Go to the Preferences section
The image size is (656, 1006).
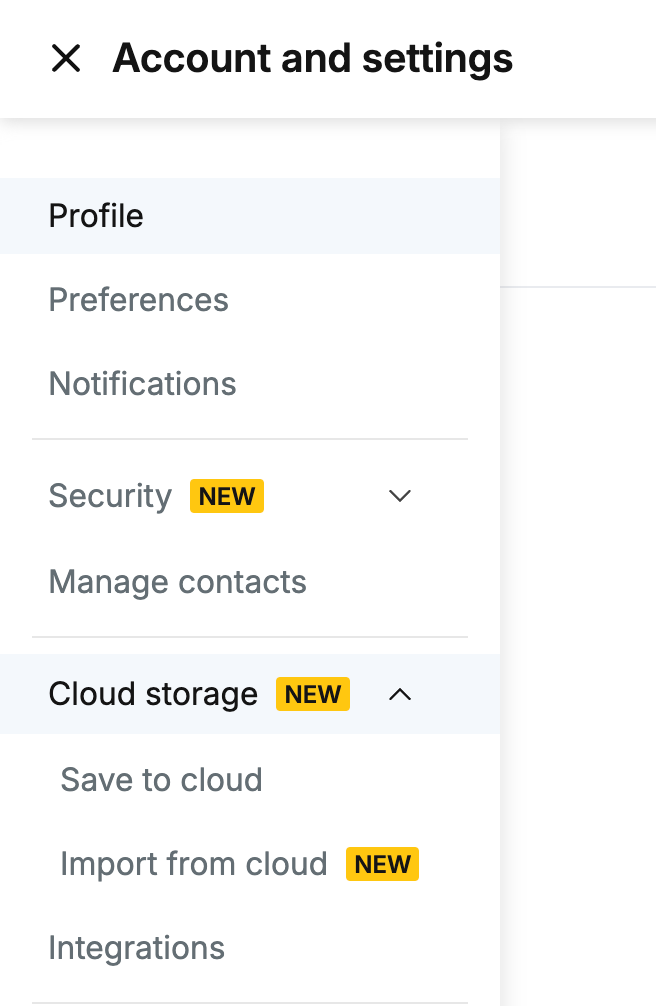(139, 300)
